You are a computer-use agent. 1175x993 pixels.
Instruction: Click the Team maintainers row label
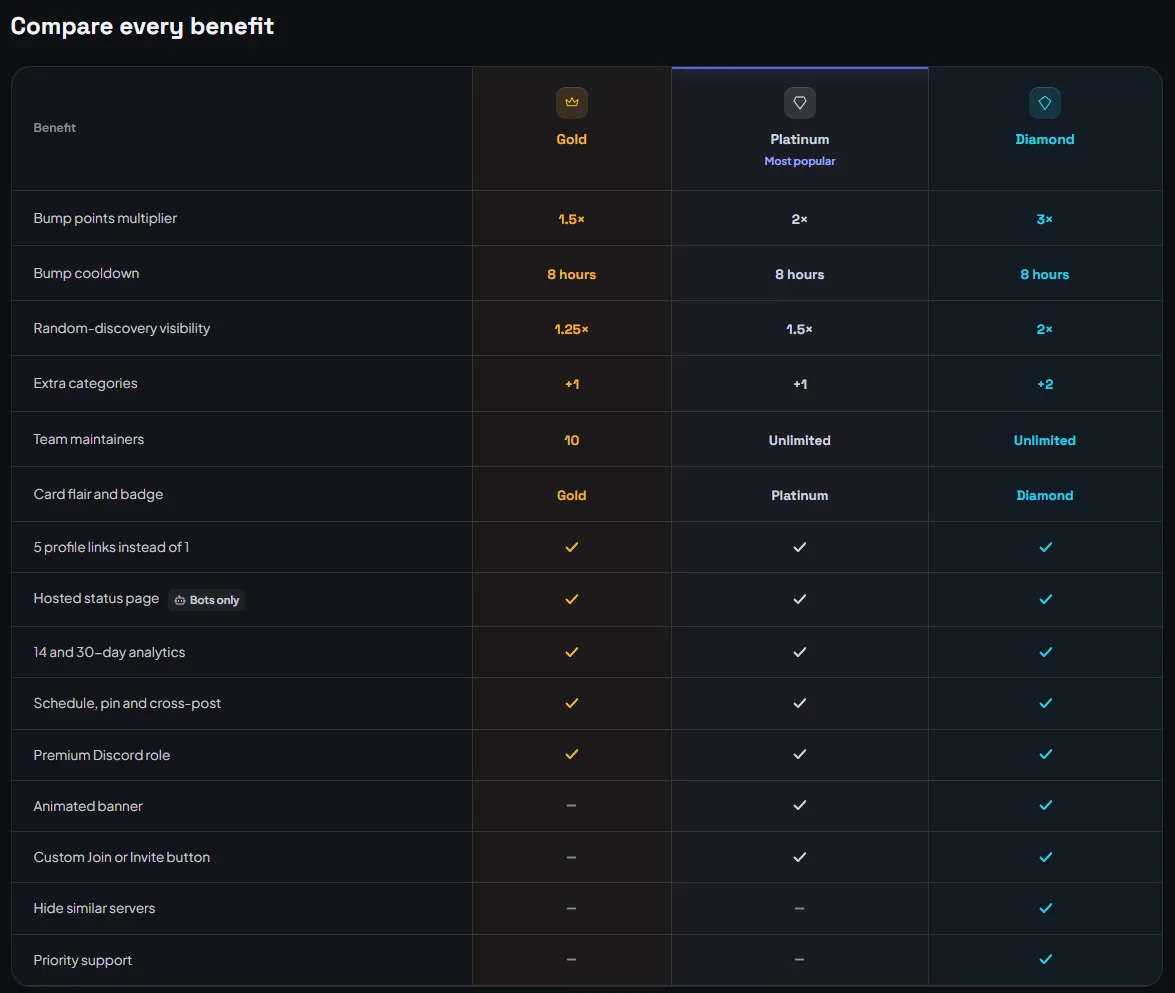click(x=88, y=439)
